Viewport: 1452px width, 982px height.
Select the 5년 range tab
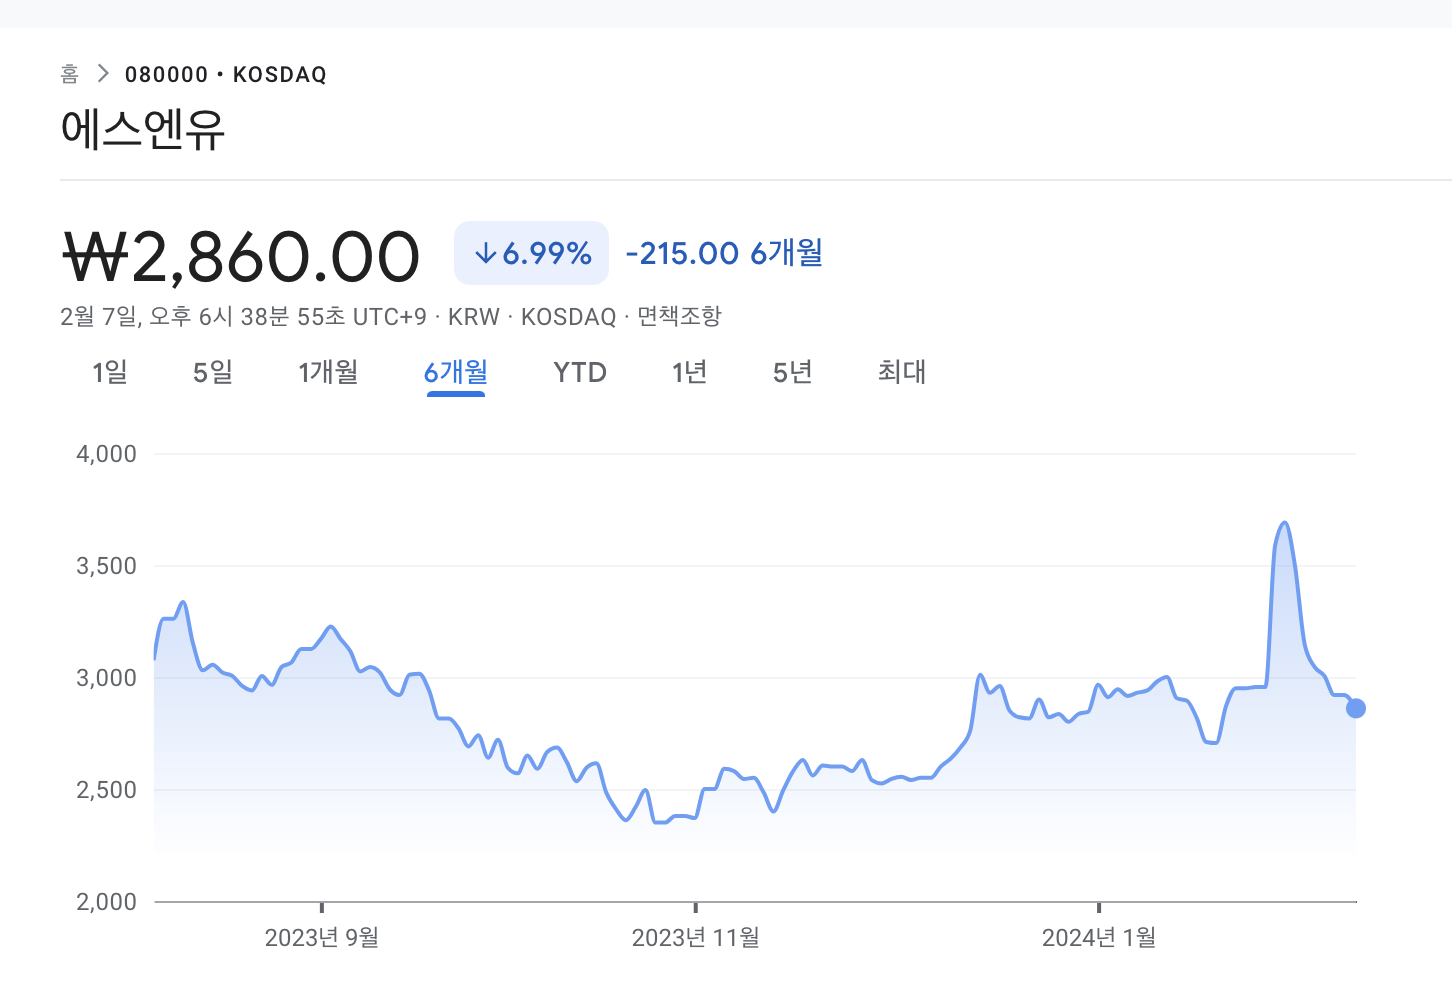click(793, 372)
